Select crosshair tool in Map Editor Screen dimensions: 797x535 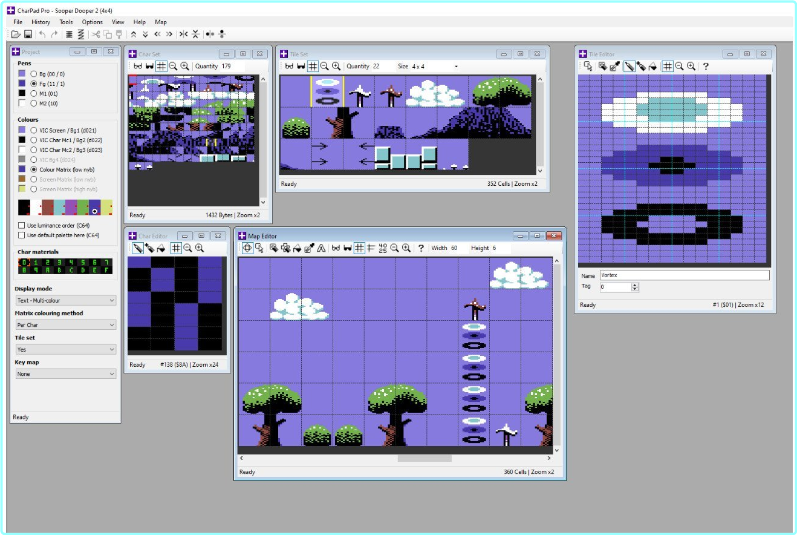point(247,248)
